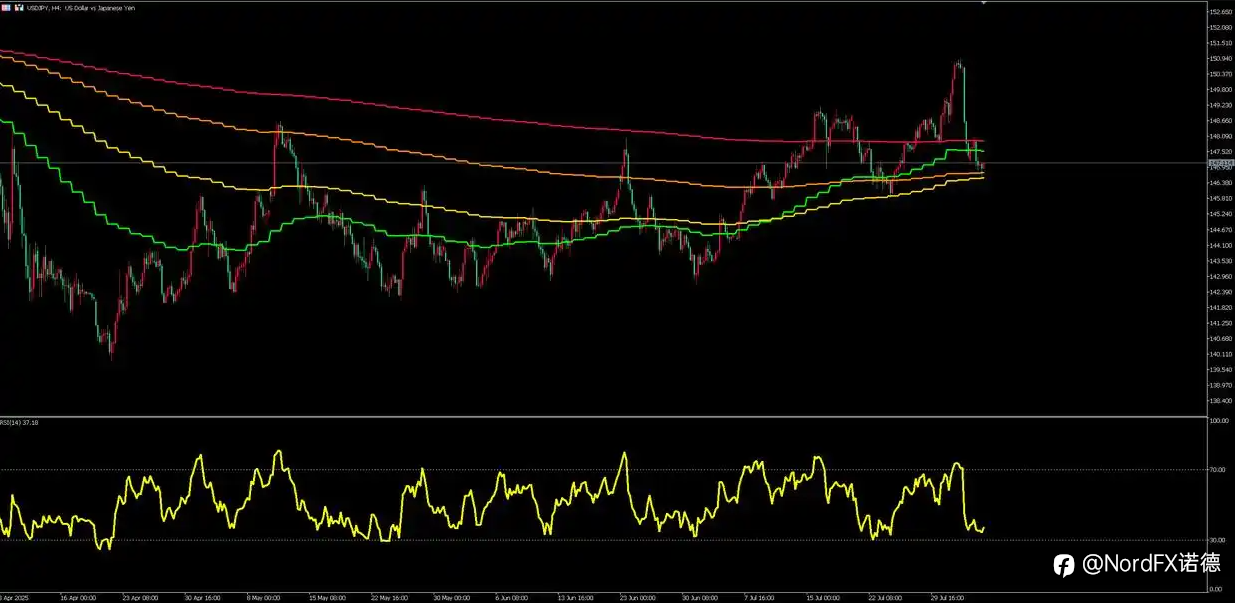The height and width of the screenshot is (603, 1235).
Task: Click the '6 Jun 08:00' time axis label
Action: tap(513, 598)
